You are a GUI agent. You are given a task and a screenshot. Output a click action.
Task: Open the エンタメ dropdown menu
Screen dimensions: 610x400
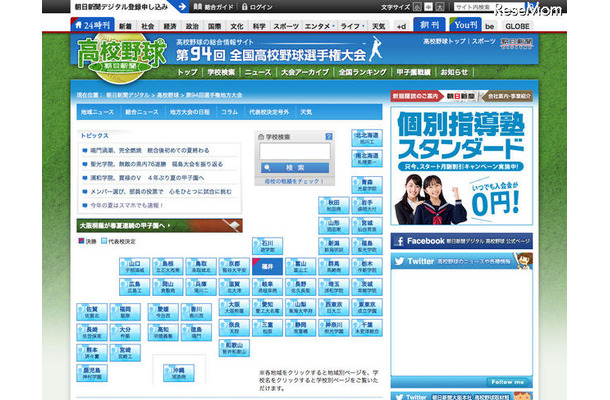(319, 26)
